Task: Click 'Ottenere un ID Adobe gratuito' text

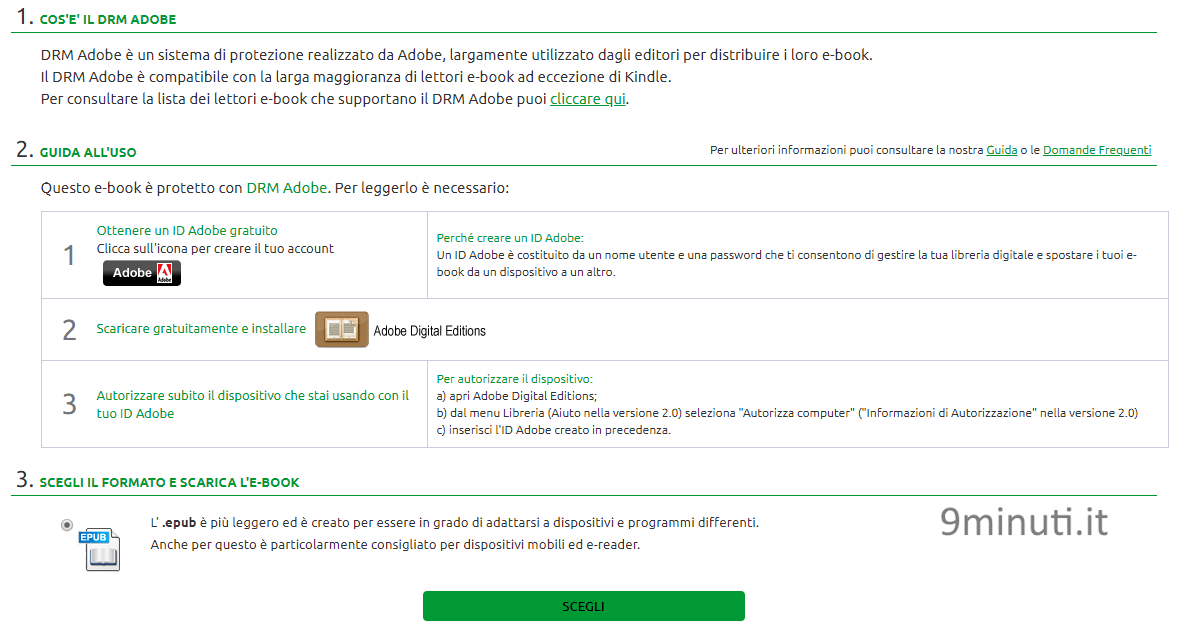Action: [187, 230]
